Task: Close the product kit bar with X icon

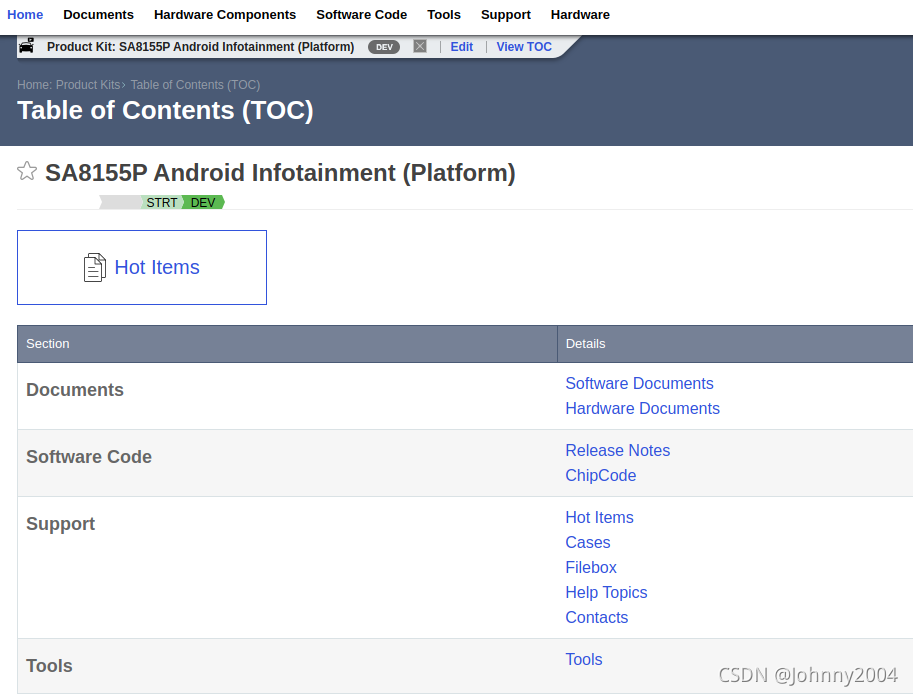Action: tap(420, 46)
